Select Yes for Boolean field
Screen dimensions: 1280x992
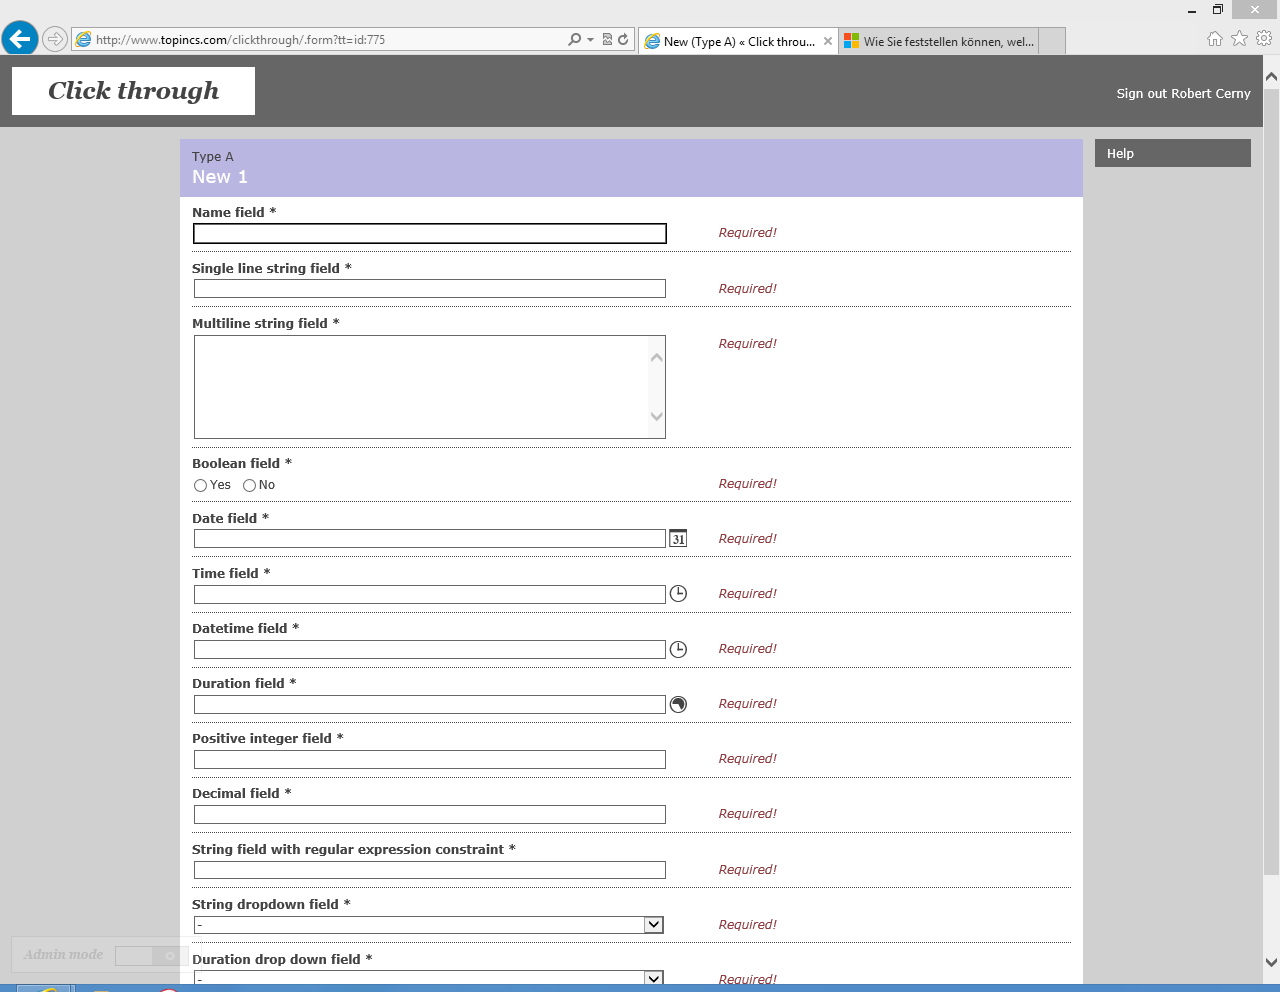tap(201, 486)
